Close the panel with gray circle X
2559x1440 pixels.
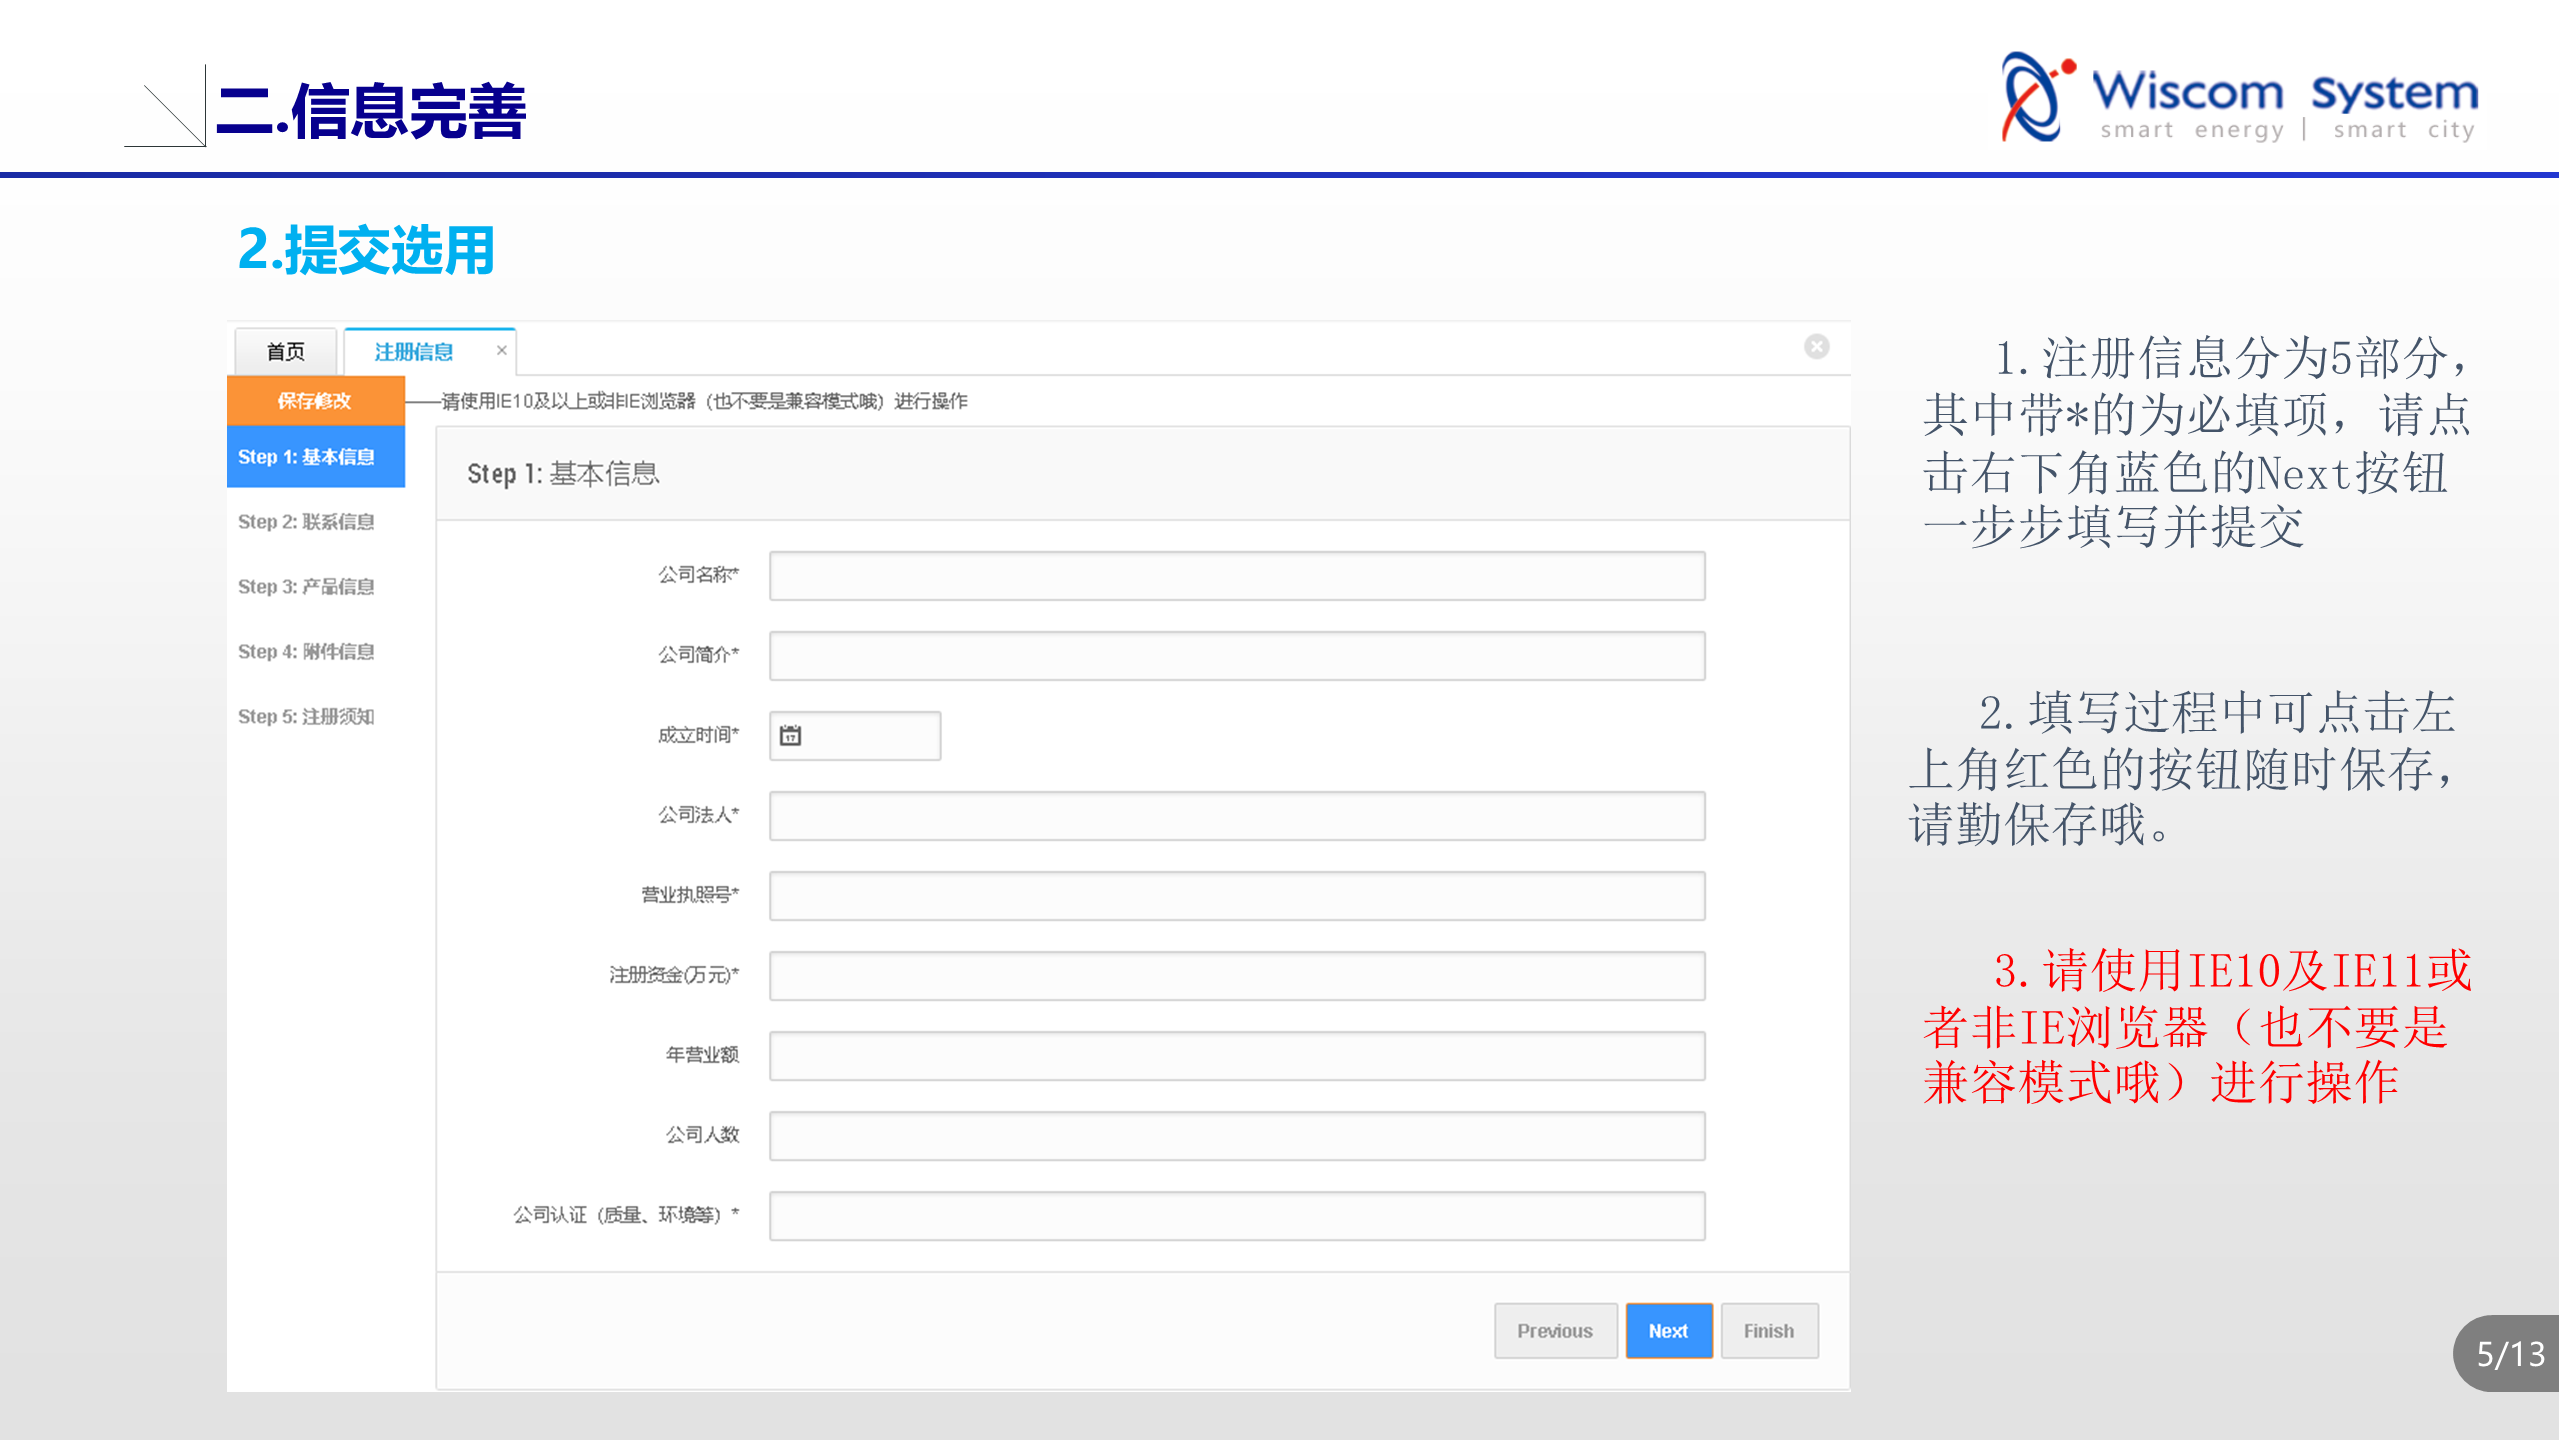click(1816, 347)
